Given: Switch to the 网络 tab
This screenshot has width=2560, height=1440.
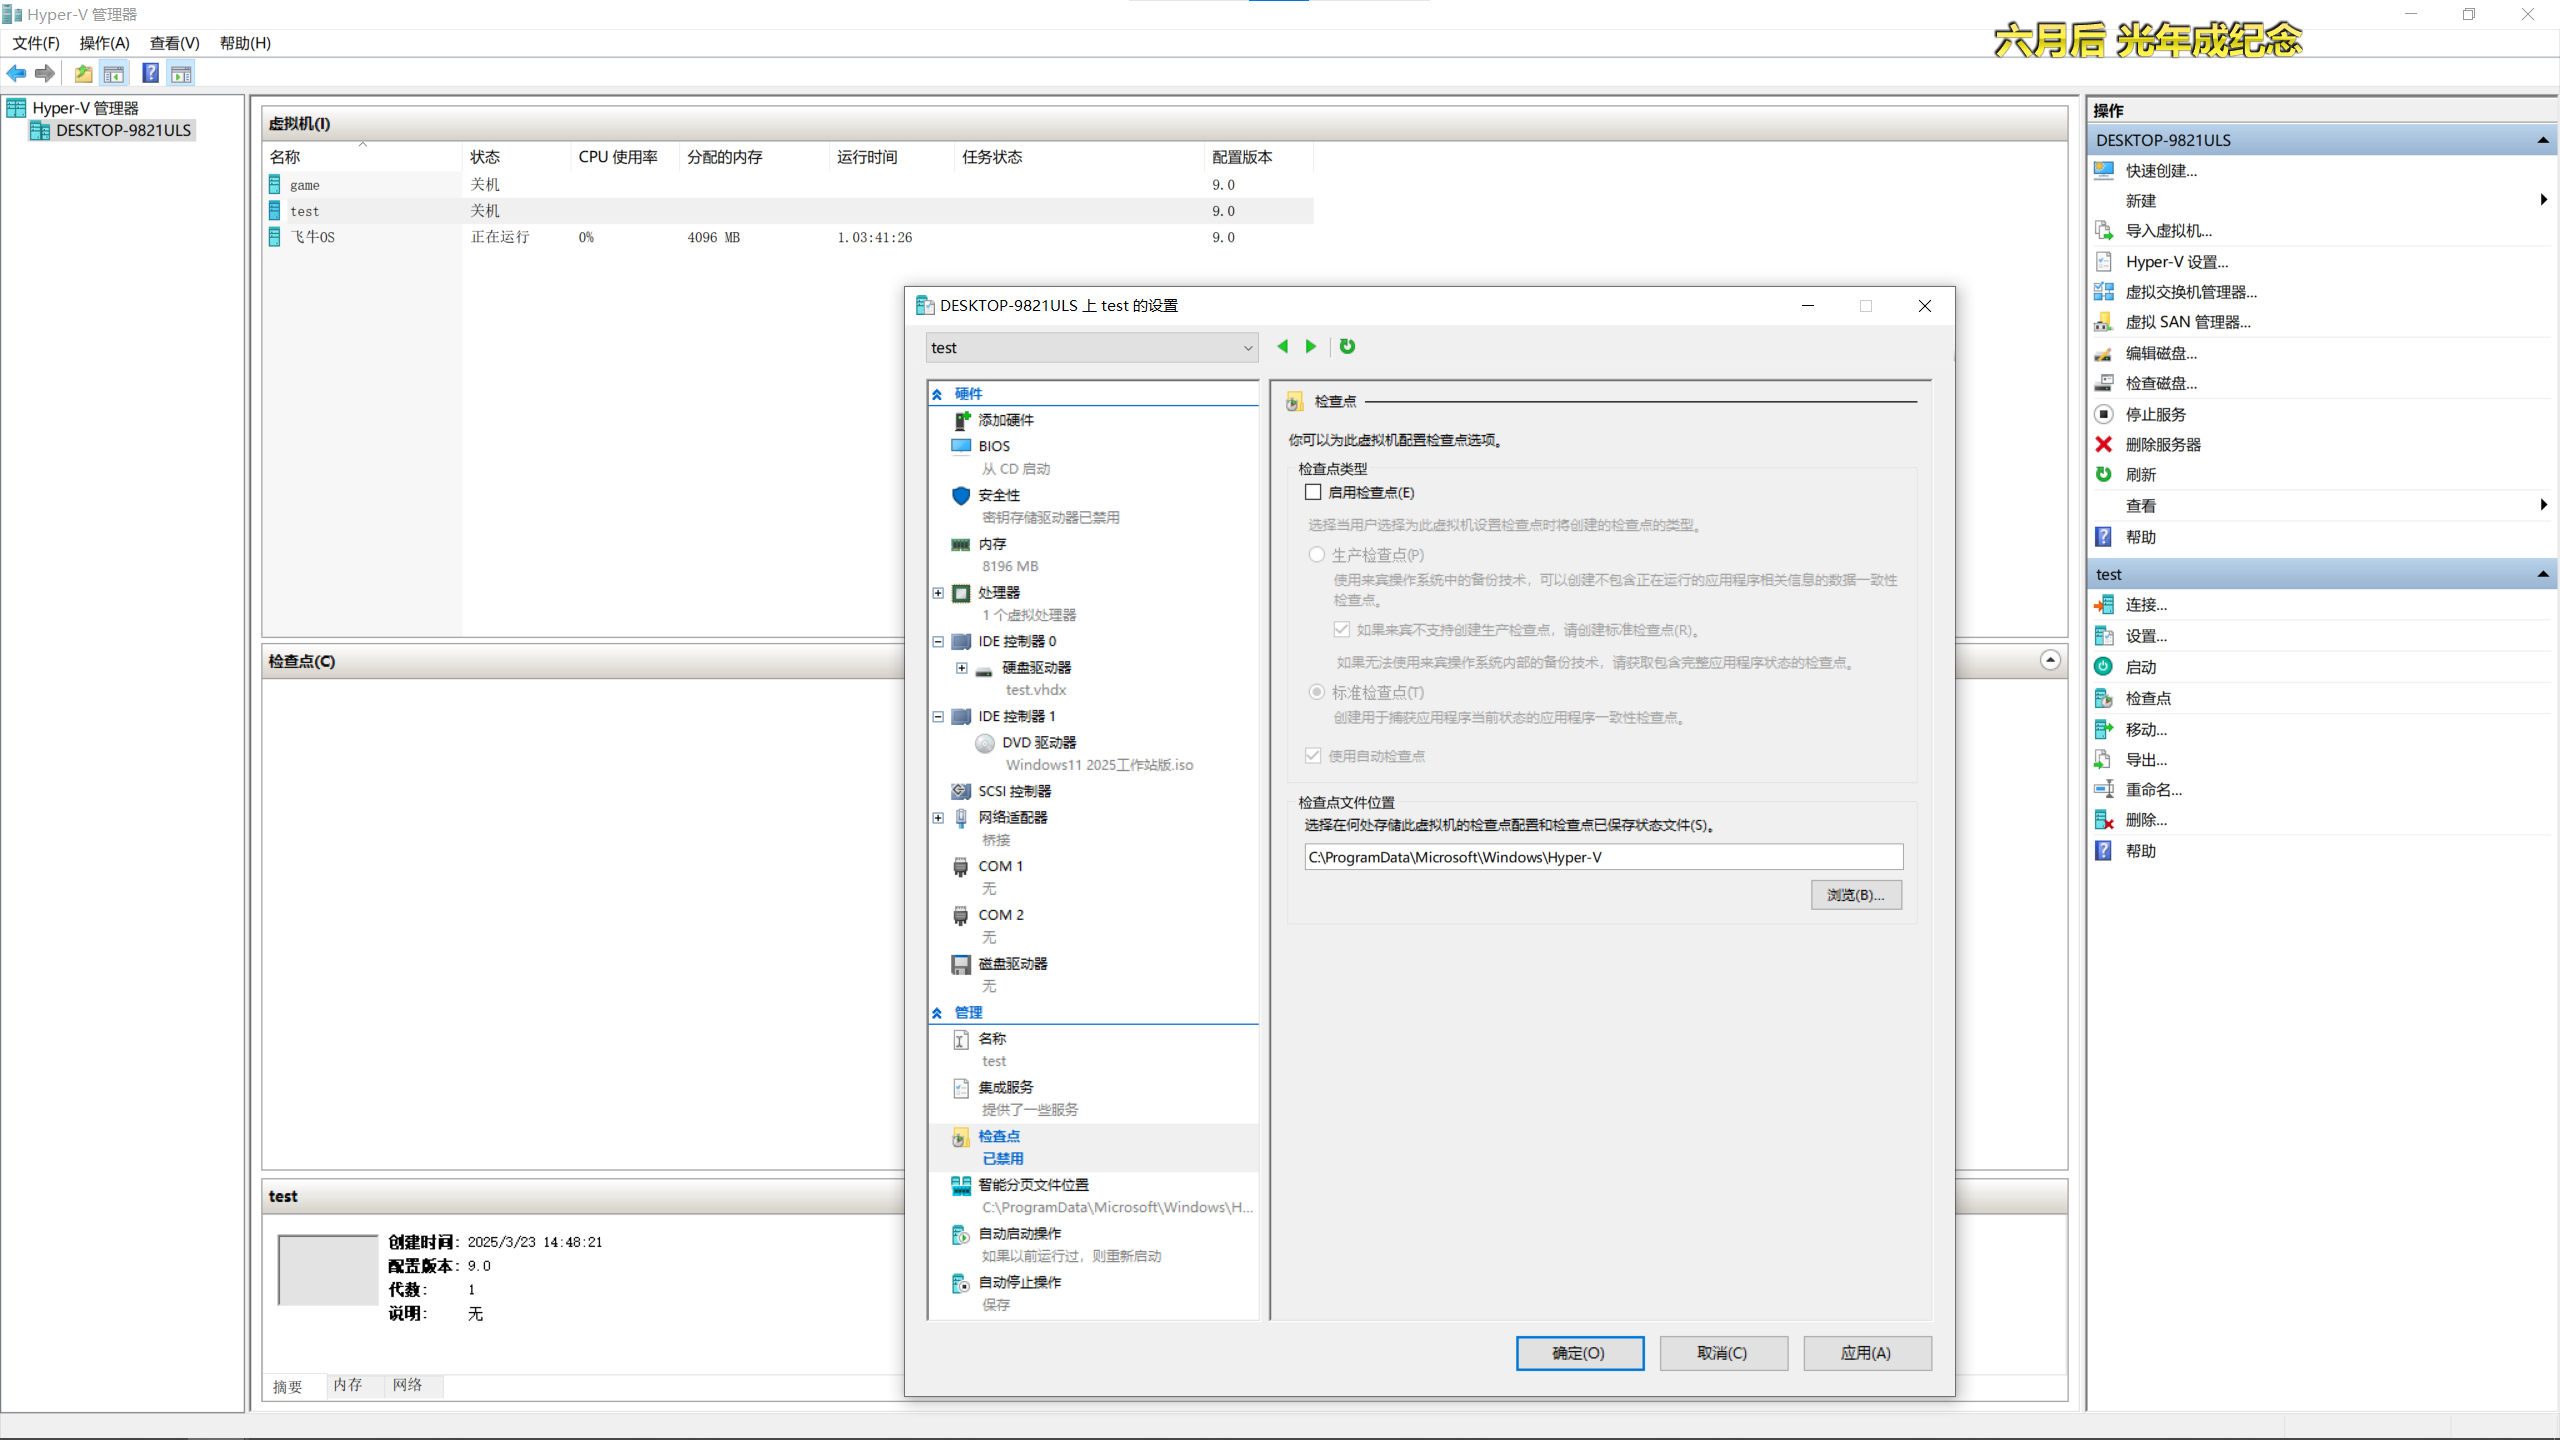Looking at the screenshot, I should tap(408, 1385).
